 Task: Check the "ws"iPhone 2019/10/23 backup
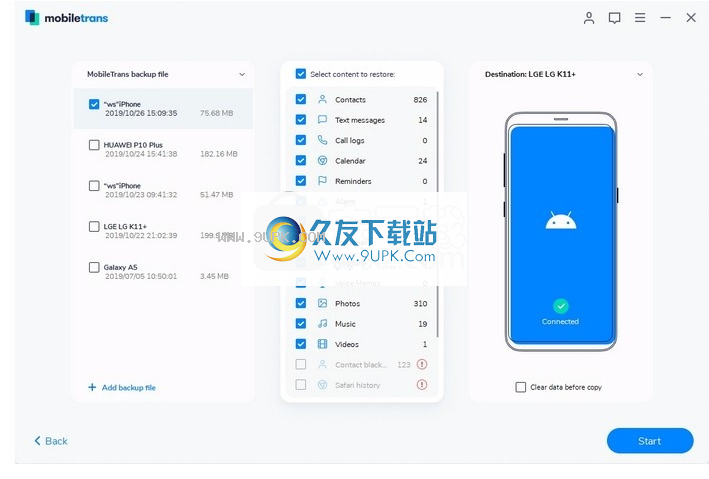point(94,186)
